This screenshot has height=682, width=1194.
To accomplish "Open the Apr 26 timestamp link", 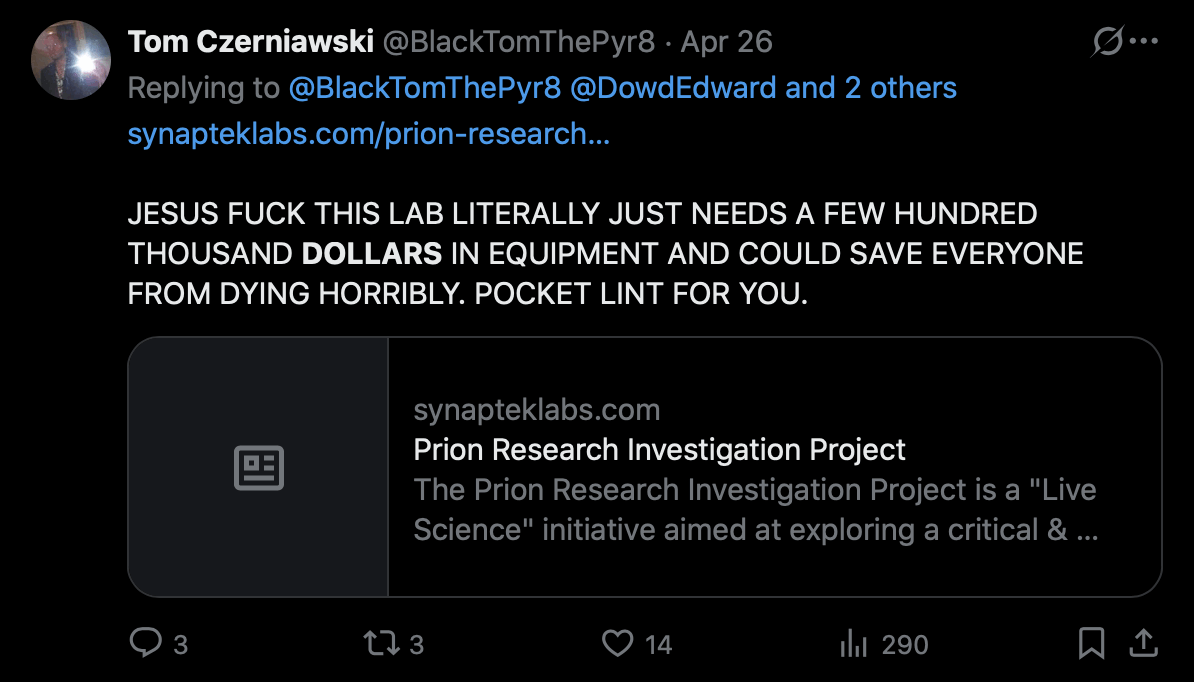I will click(x=728, y=42).
